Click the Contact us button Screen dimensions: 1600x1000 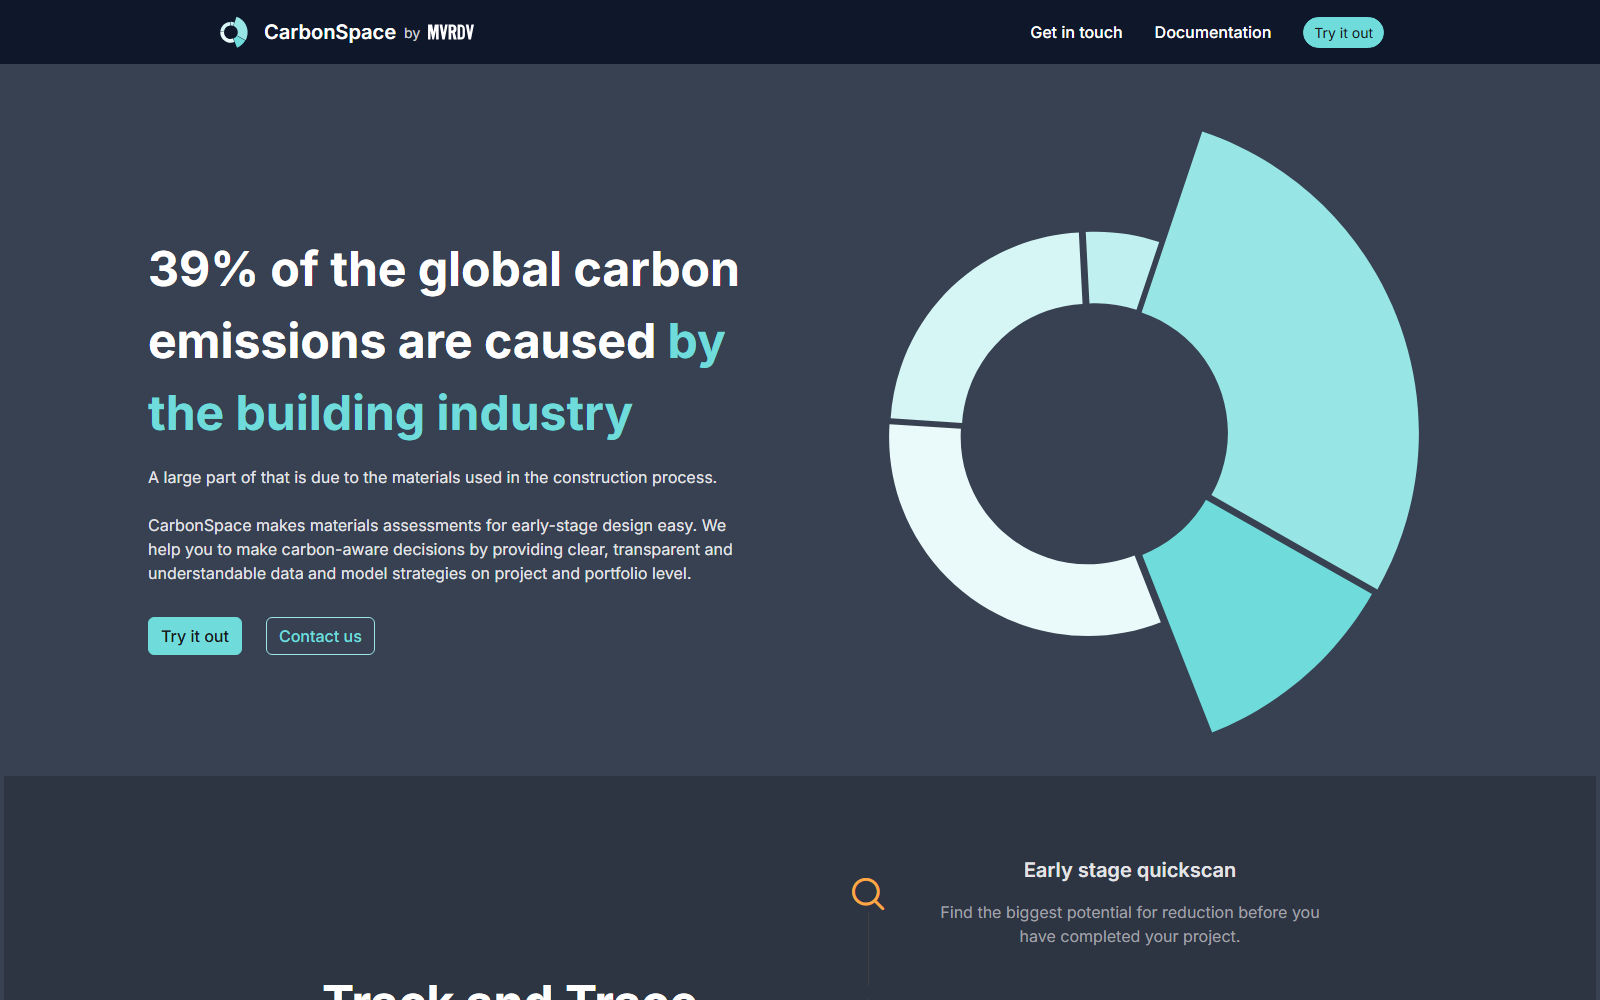(320, 636)
